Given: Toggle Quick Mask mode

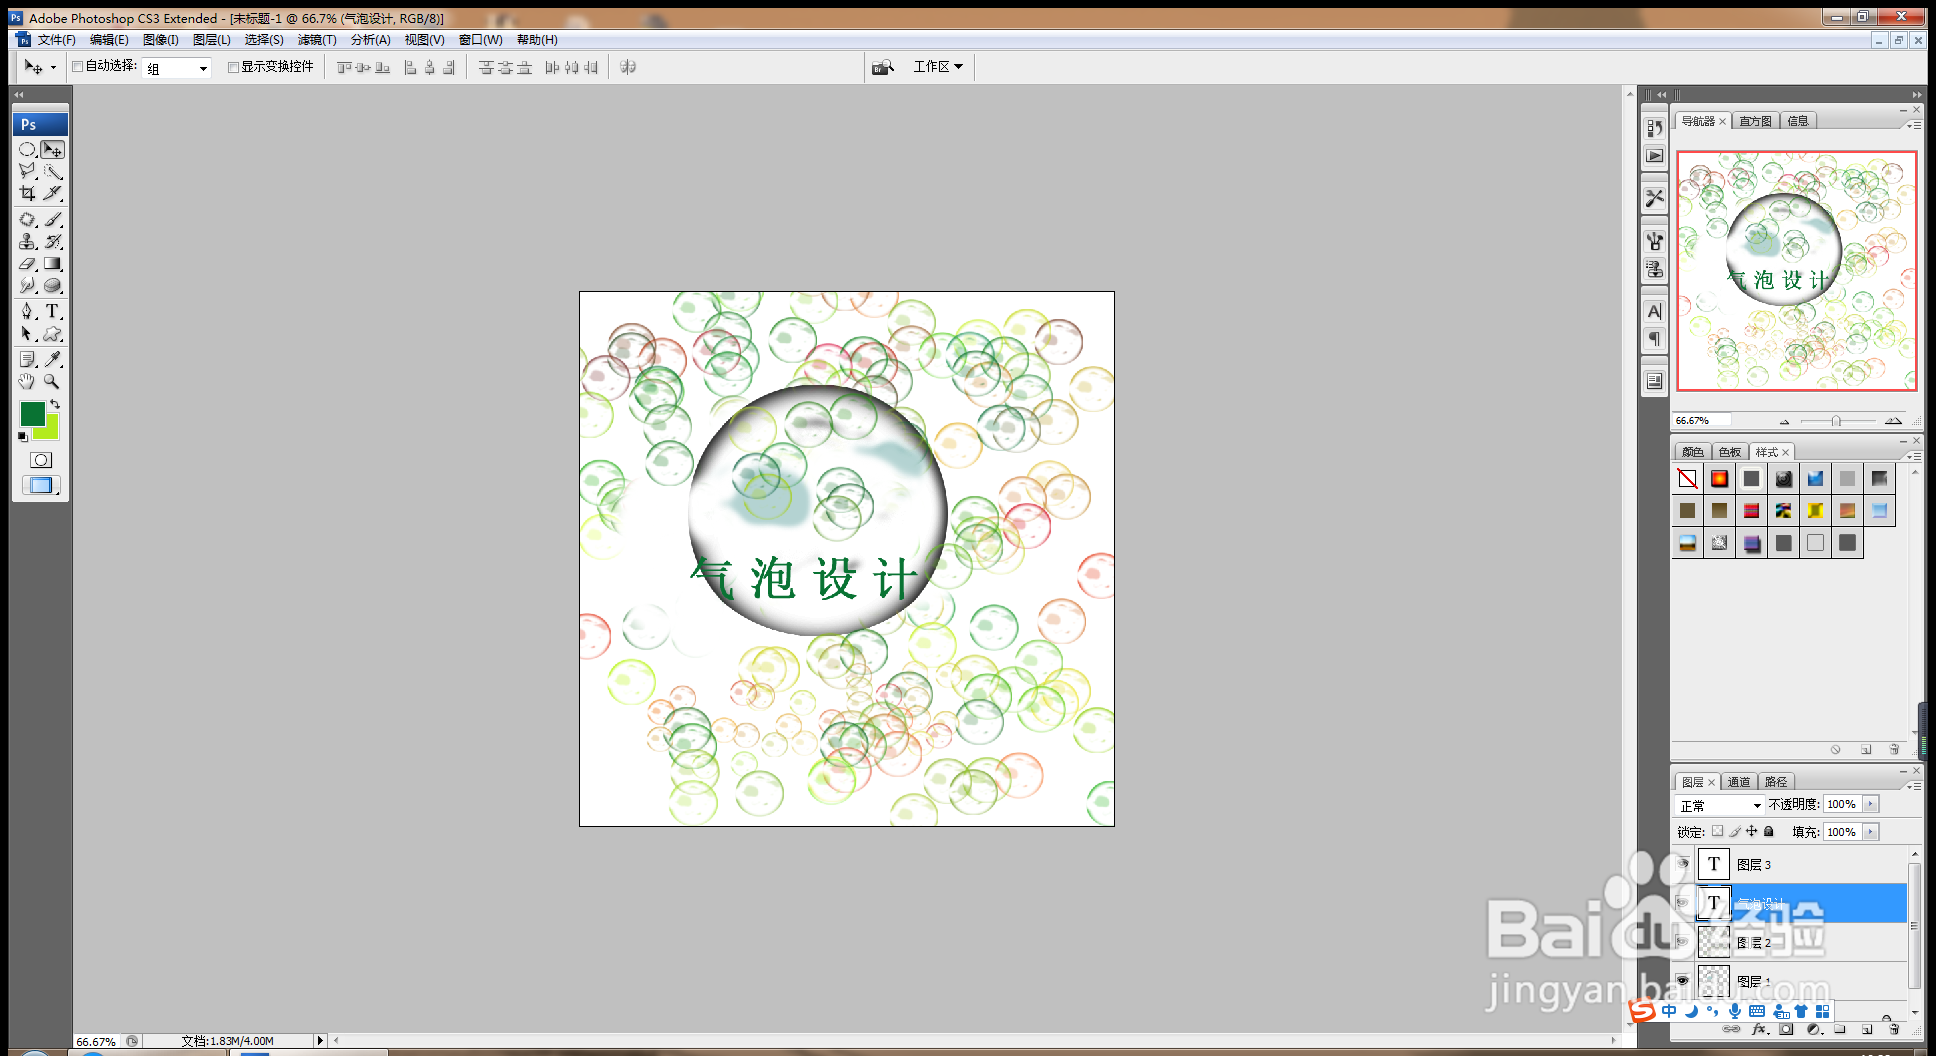Looking at the screenshot, I should point(41,460).
